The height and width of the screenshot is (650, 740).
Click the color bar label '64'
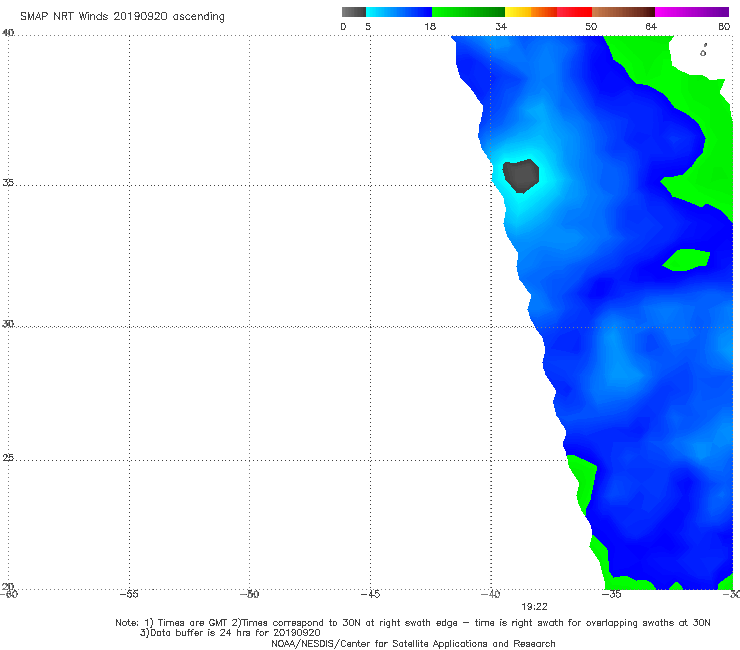pos(651,26)
